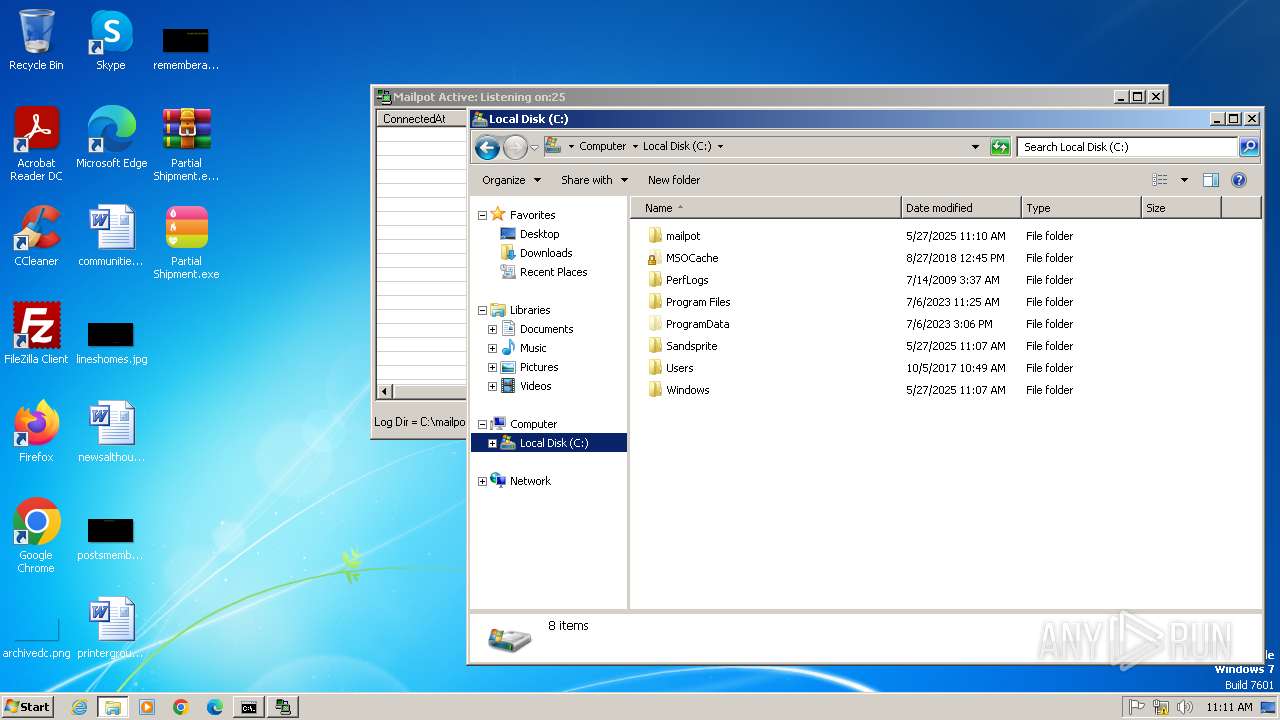Screen dimensions: 1280x720
Task: Click the search magnifier button
Action: click(1249, 147)
